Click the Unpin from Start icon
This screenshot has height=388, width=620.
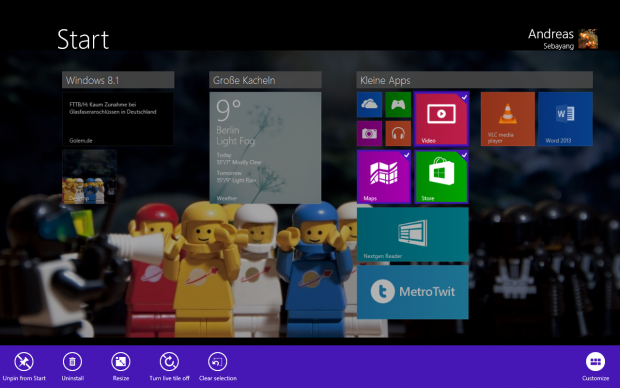24,362
